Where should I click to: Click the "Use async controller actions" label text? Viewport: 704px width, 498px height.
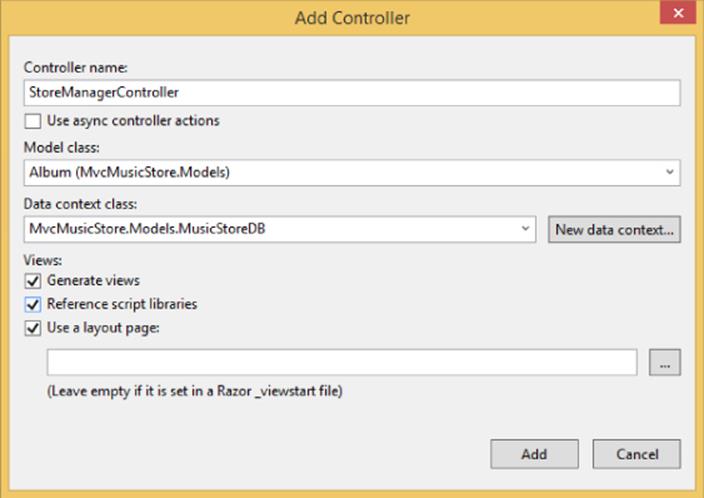pyautogui.click(x=133, y=121)
